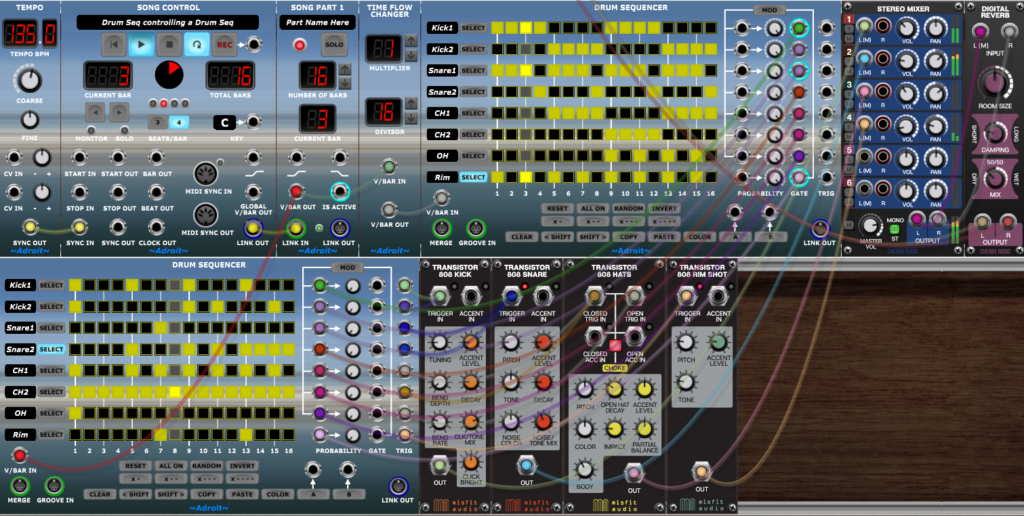Set beats per bar to 3
The height and width of the screenshot is (516, 1024).
tap(158, 122)
